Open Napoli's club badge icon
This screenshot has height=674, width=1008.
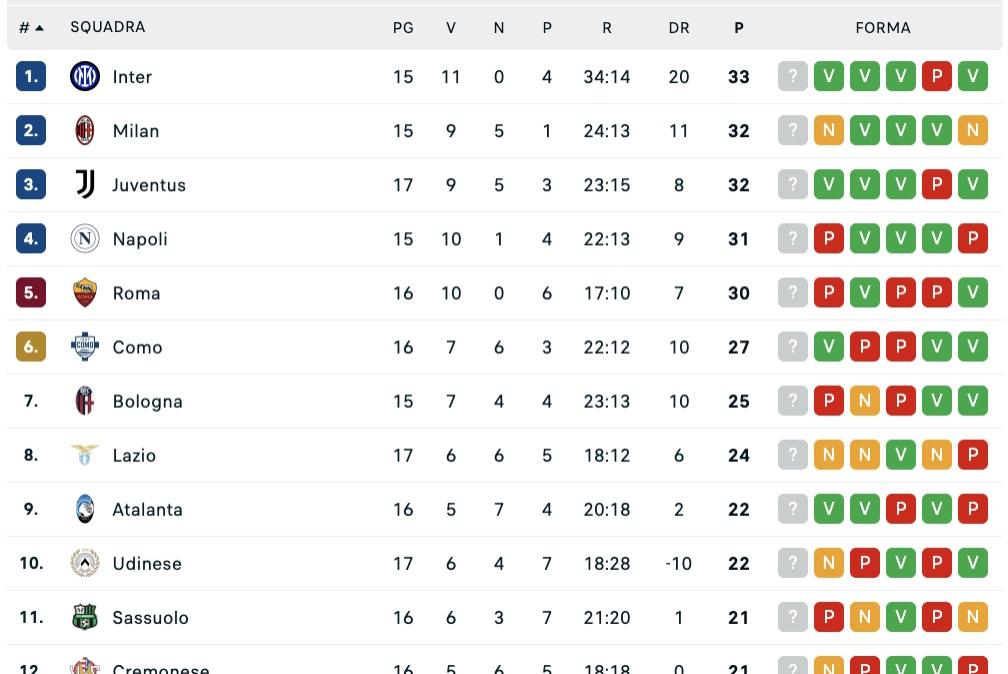[85, 238]
